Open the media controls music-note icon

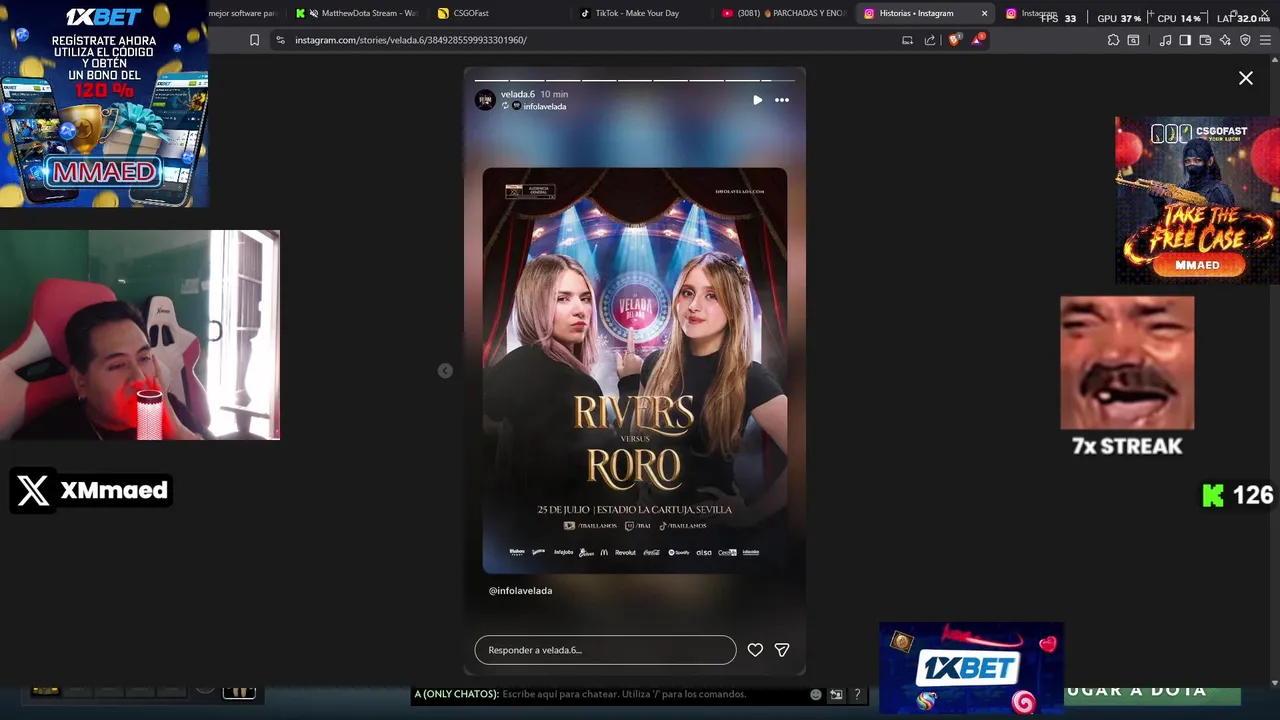[1165, 40]
